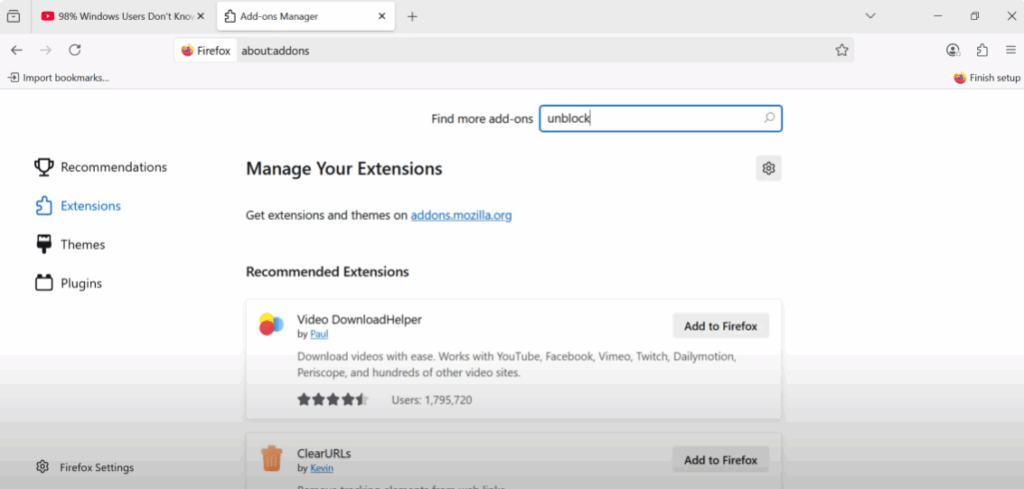The height and width of the screenshot is (489, 1024).
Task: Click the Firefox identity badge in the address bar
Action: coord(206,50)
